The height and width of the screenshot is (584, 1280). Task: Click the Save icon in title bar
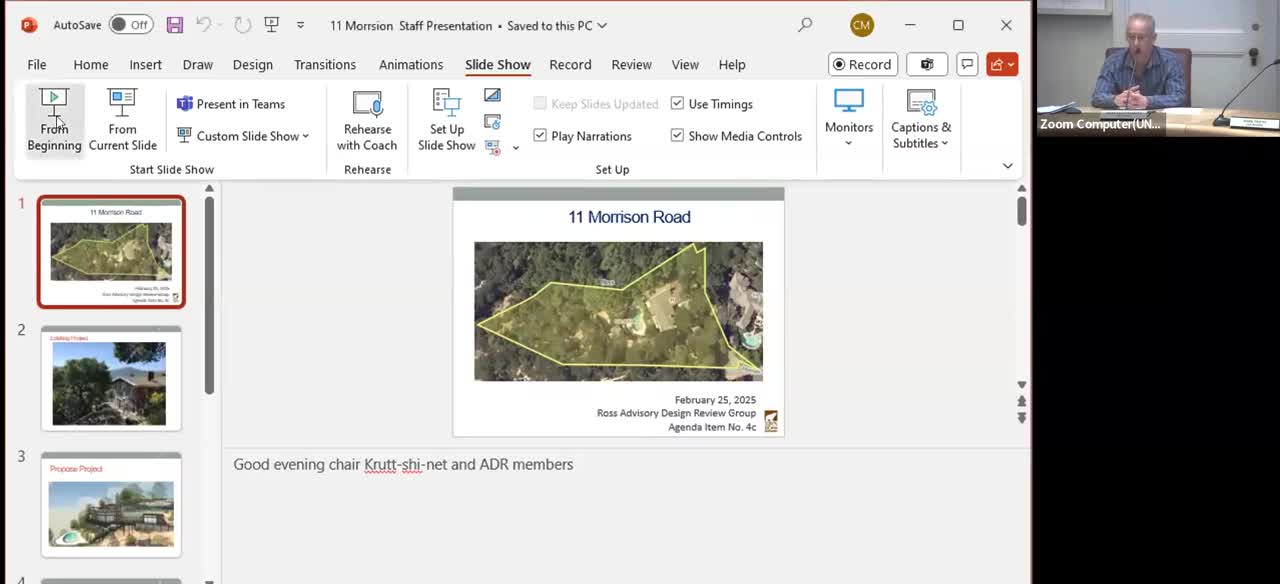(174, 25)
